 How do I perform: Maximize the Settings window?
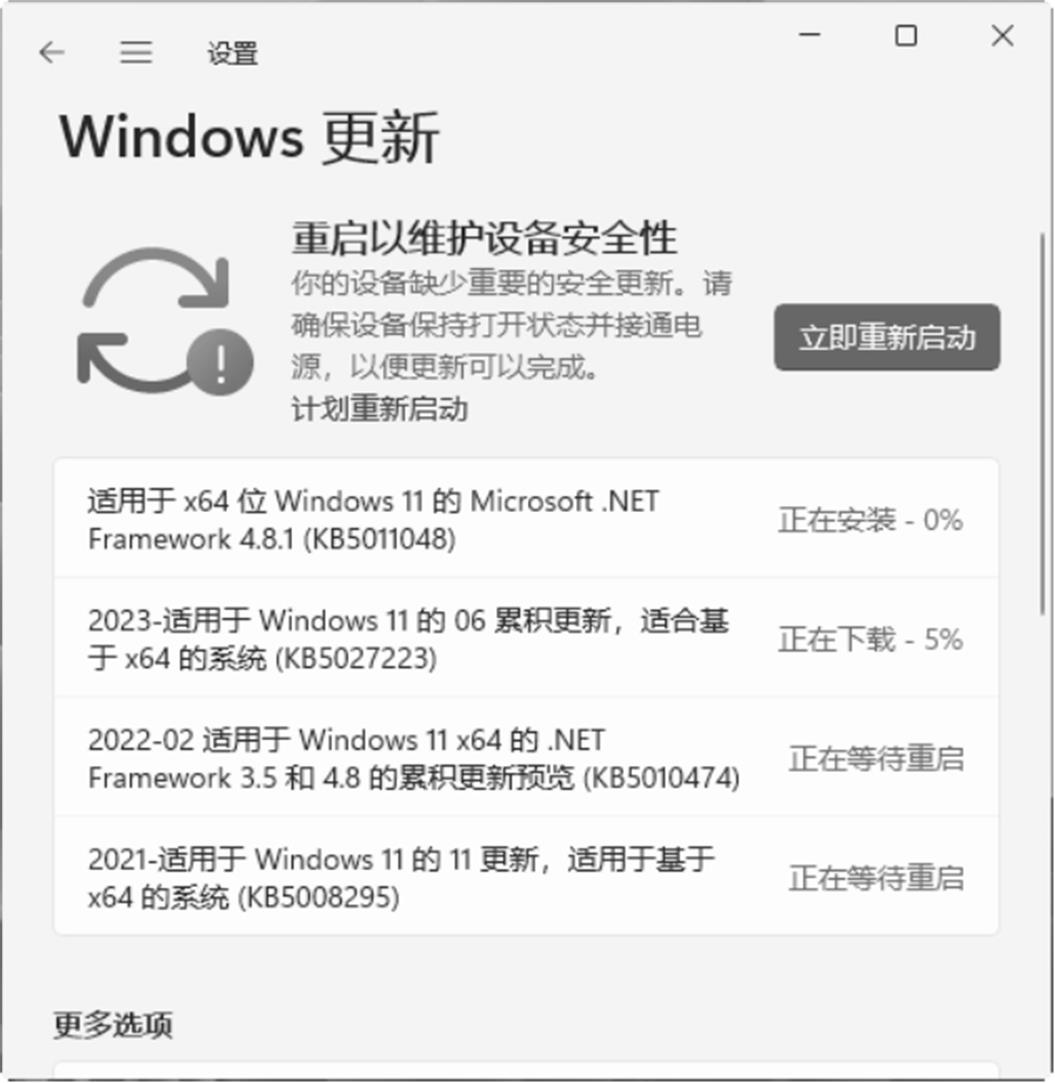click(x=906, y=35)
